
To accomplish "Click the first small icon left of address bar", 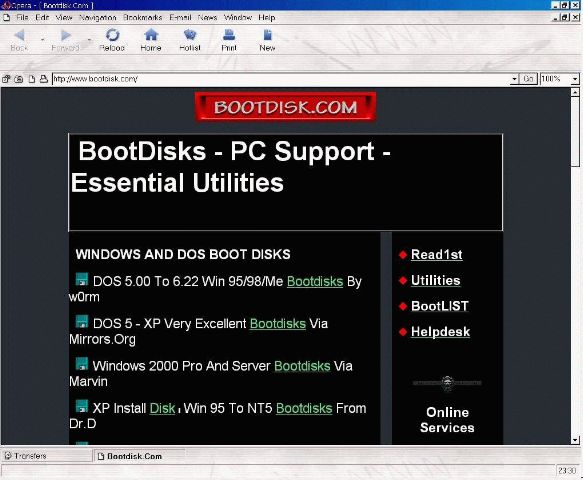I will [6, 79].
